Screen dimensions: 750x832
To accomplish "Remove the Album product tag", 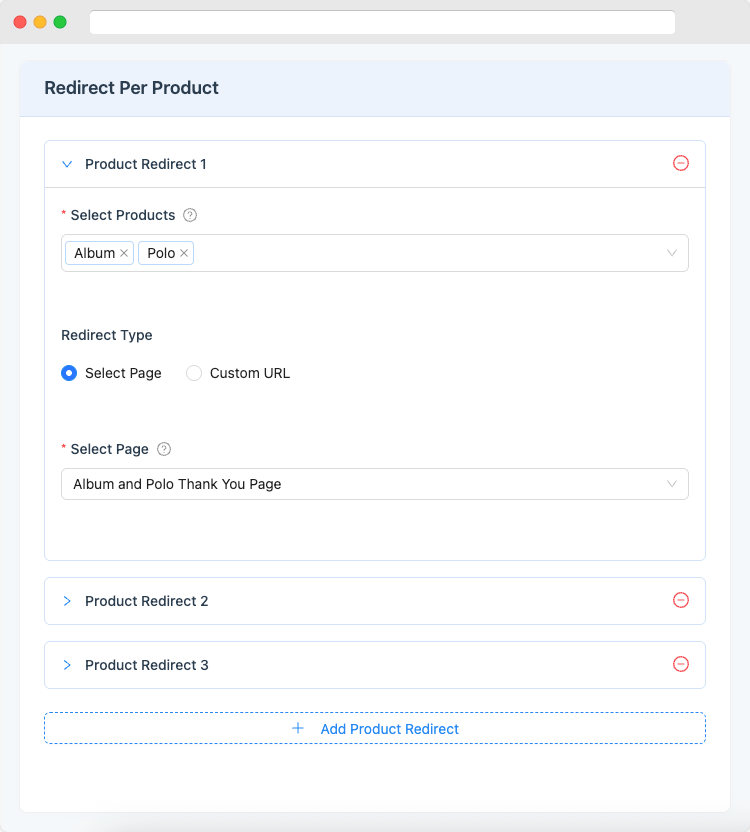I will [124, 252].
